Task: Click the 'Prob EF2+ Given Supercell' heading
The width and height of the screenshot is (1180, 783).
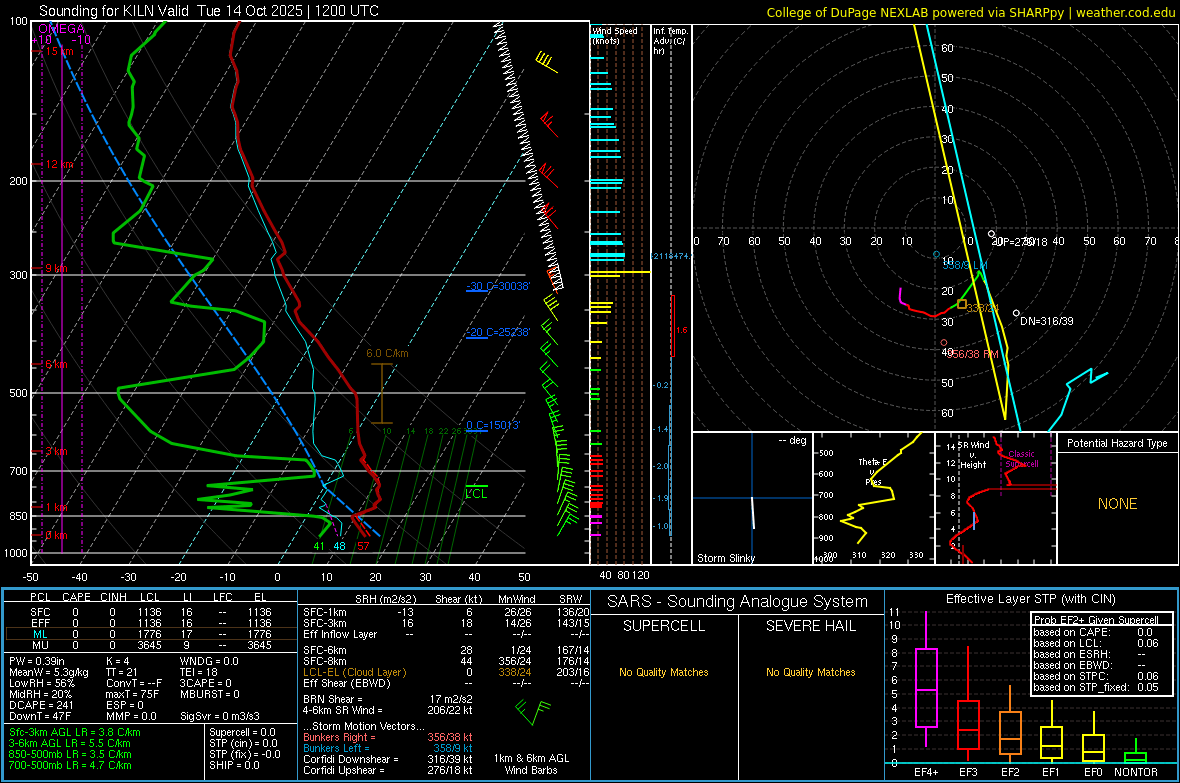Action: pos(1096,620)
